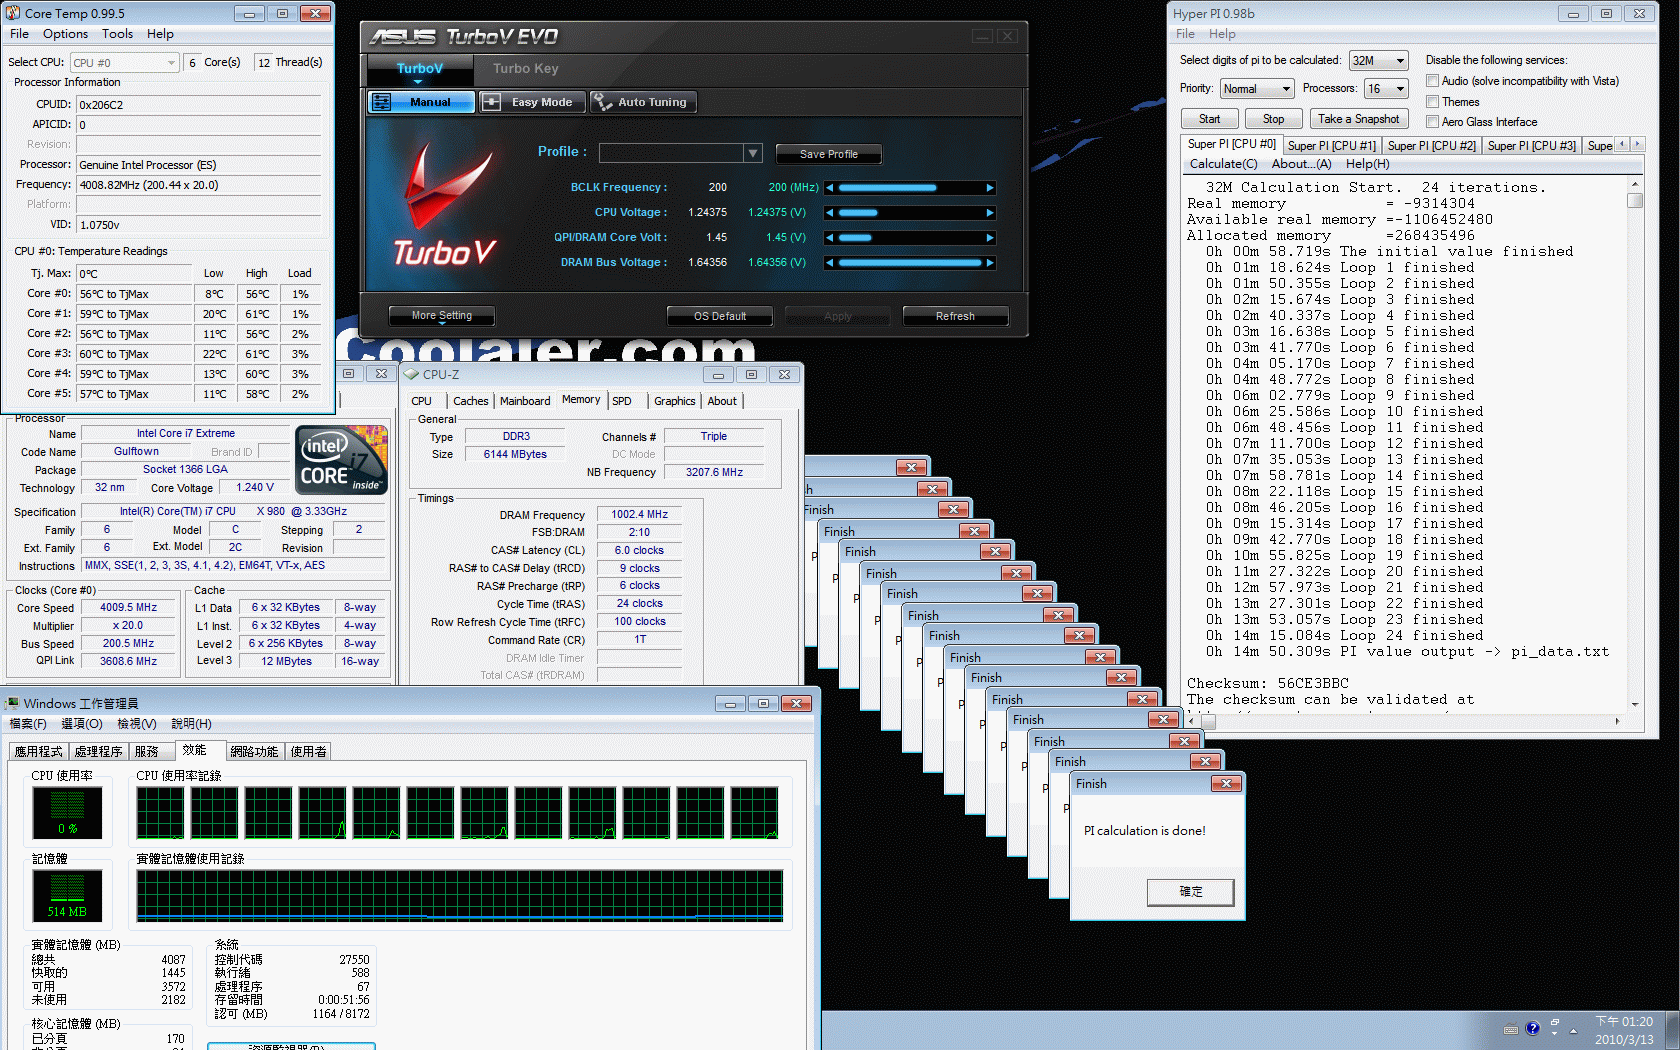Open the TurboV Profile dropdown
The width and height of the screenshot is (1680, 1050).
[753, 153]
